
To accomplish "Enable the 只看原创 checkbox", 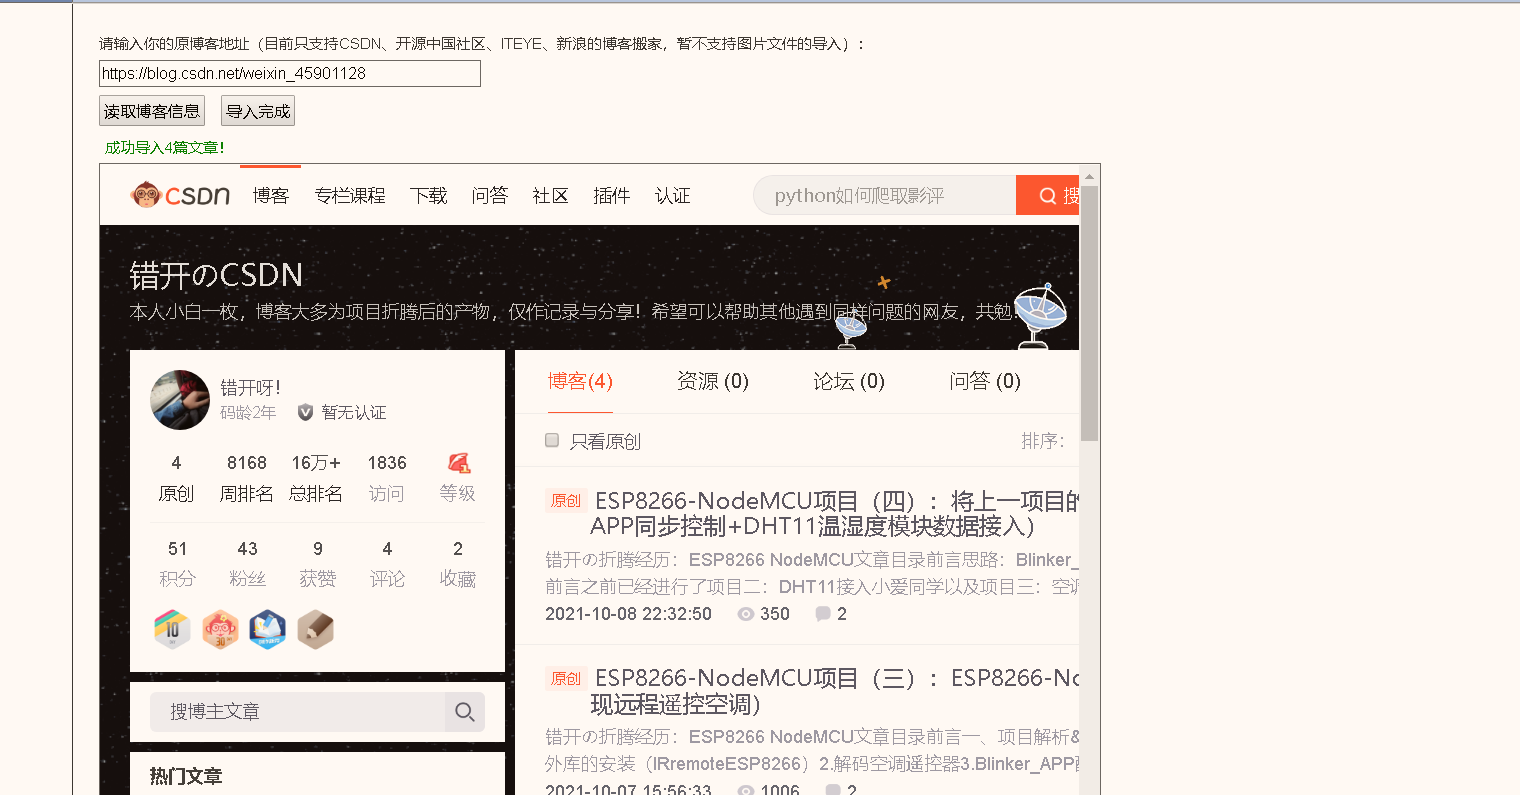I will point(551,439).
